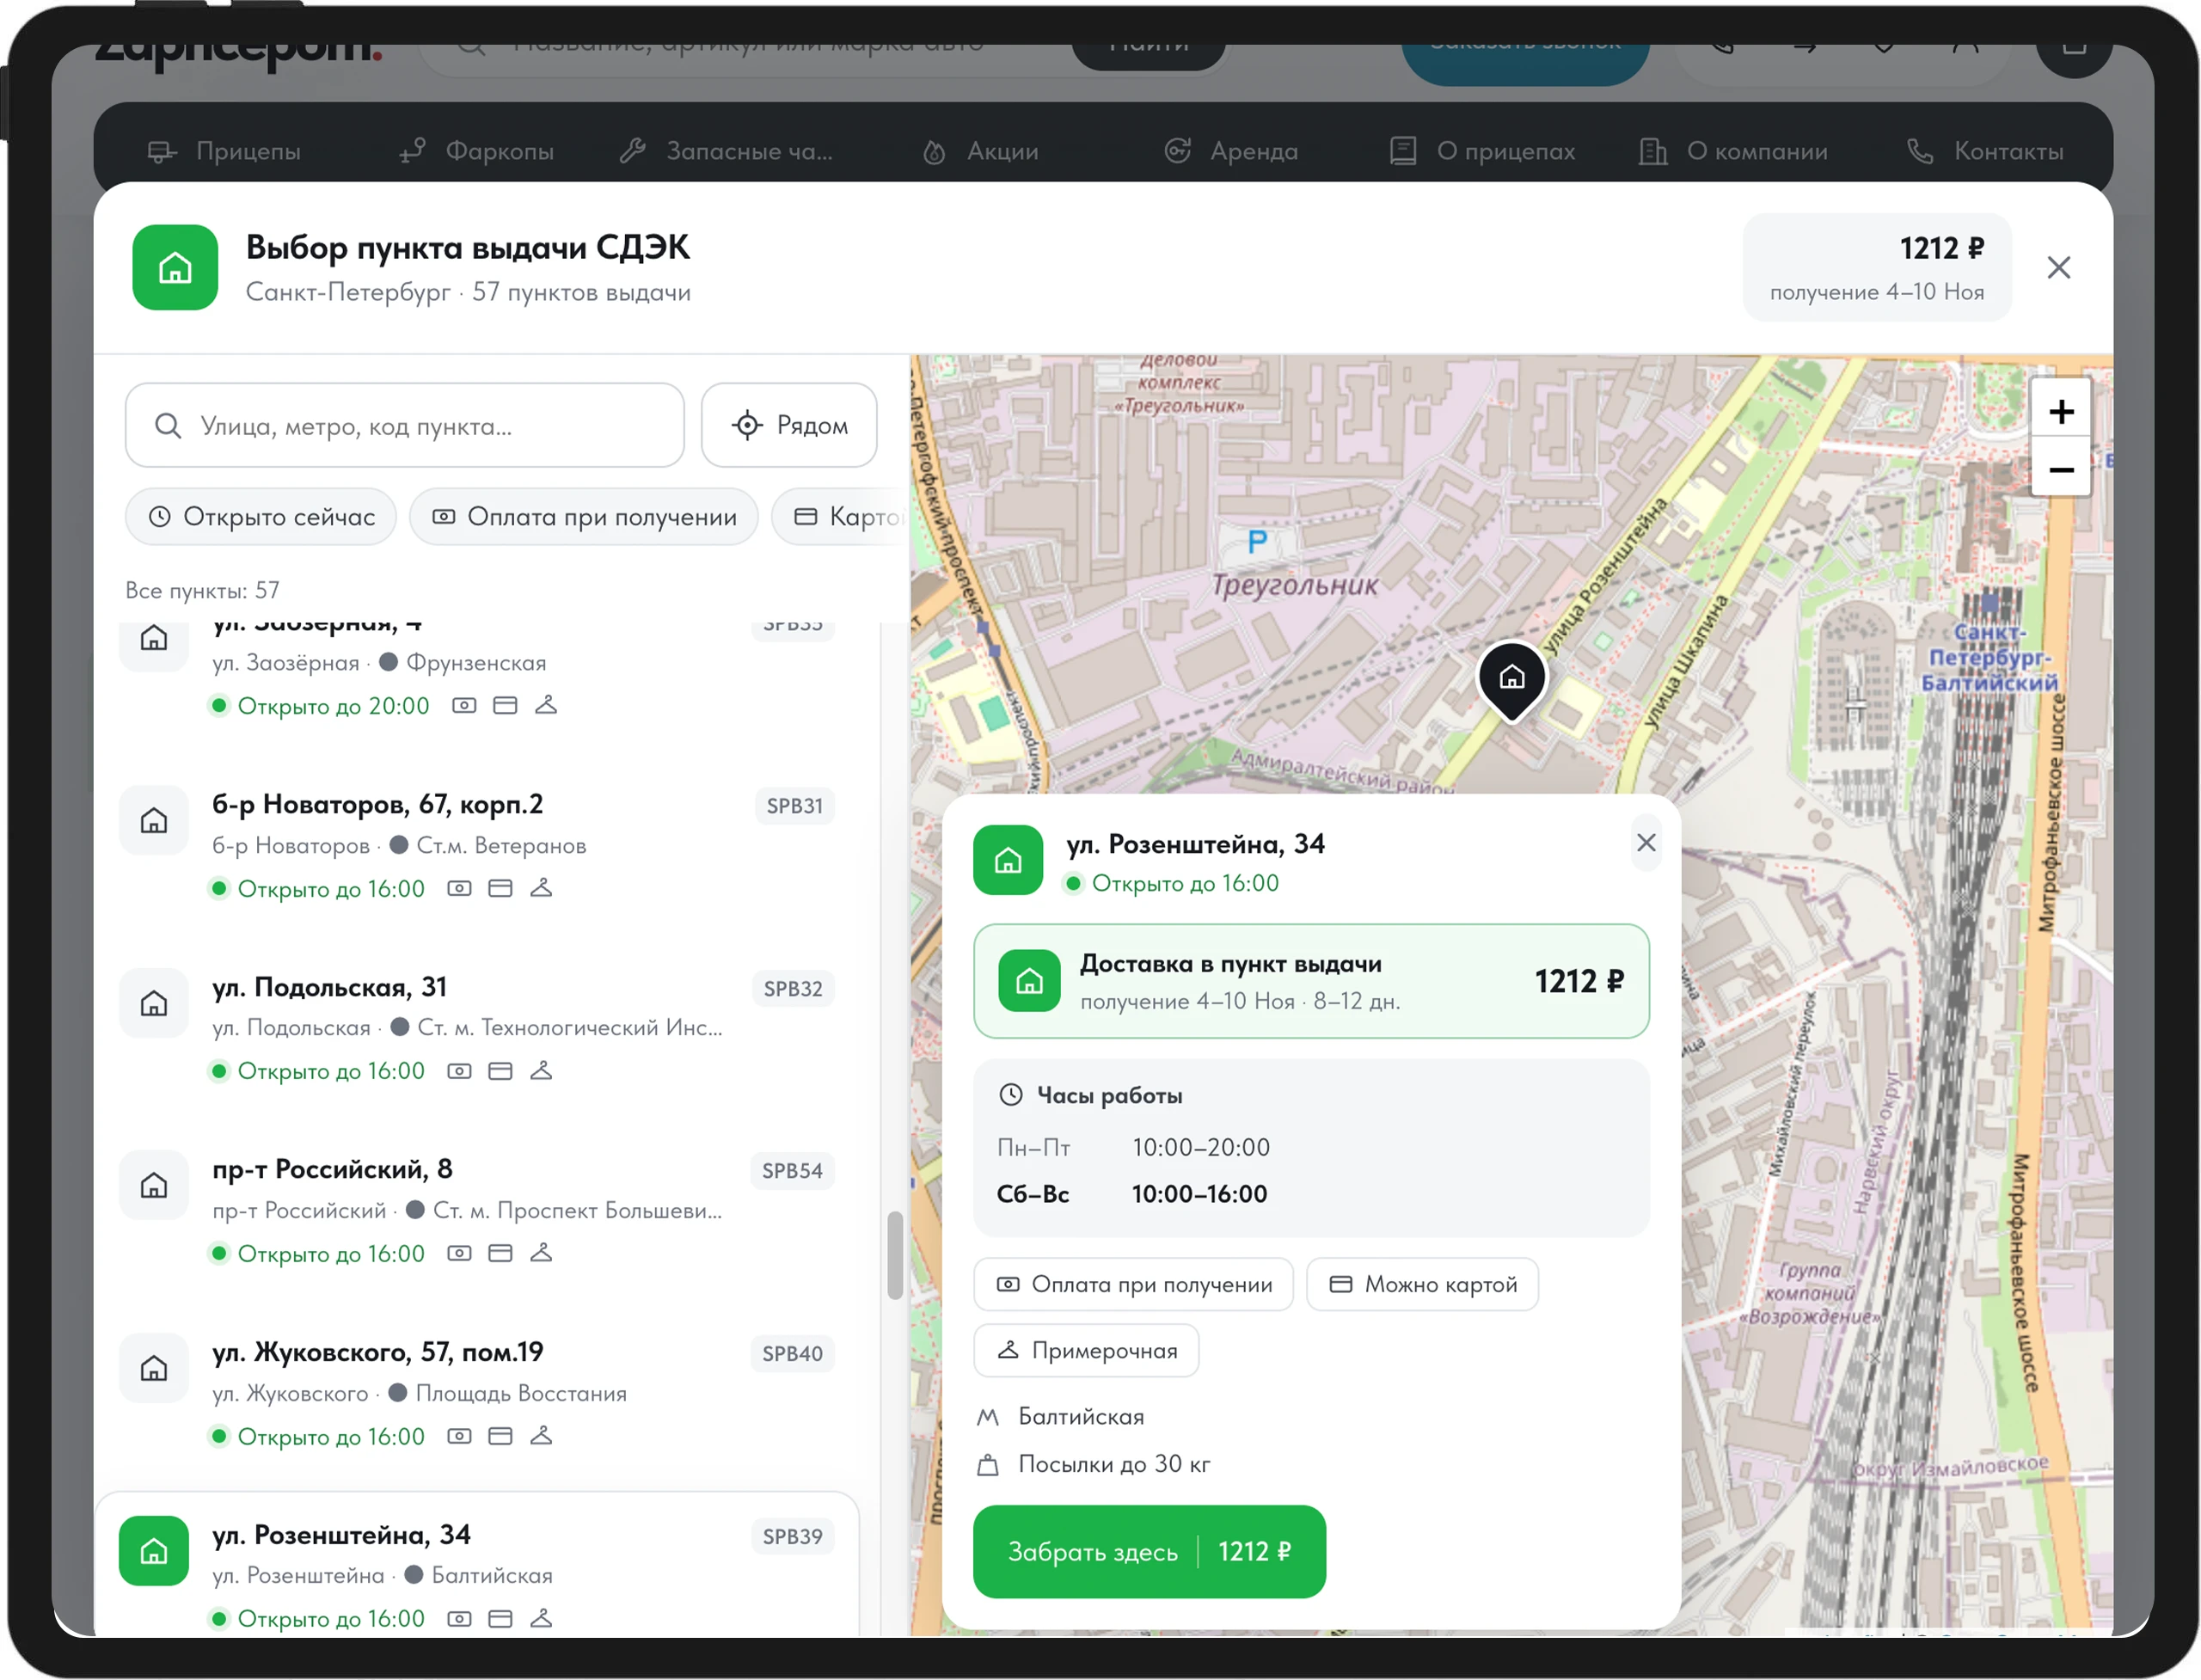Click the SPB40 code badge

tap(792, 1353)
